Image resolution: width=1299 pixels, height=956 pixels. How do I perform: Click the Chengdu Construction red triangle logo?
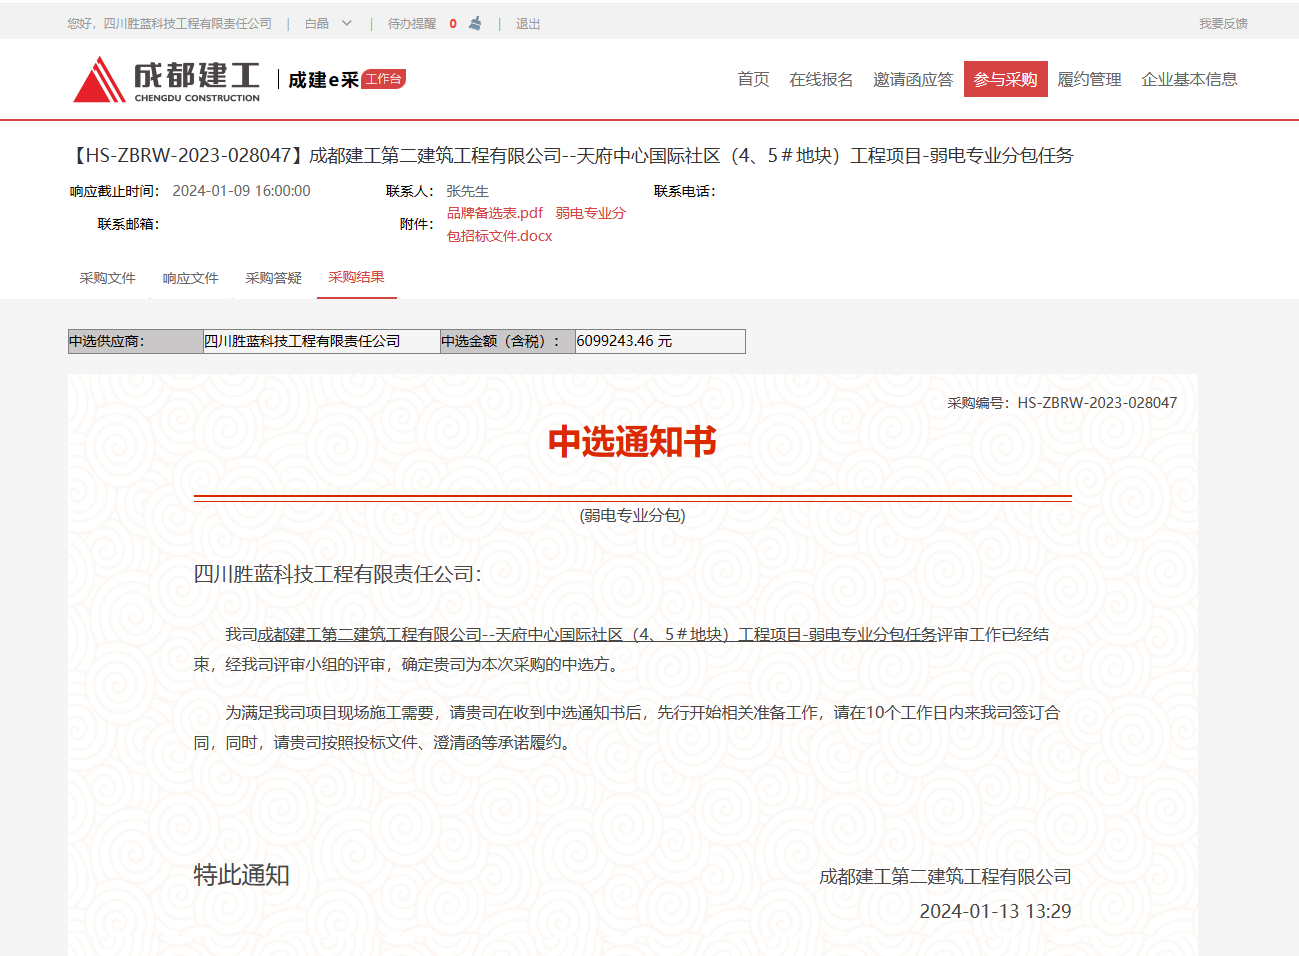pos(100,79)
